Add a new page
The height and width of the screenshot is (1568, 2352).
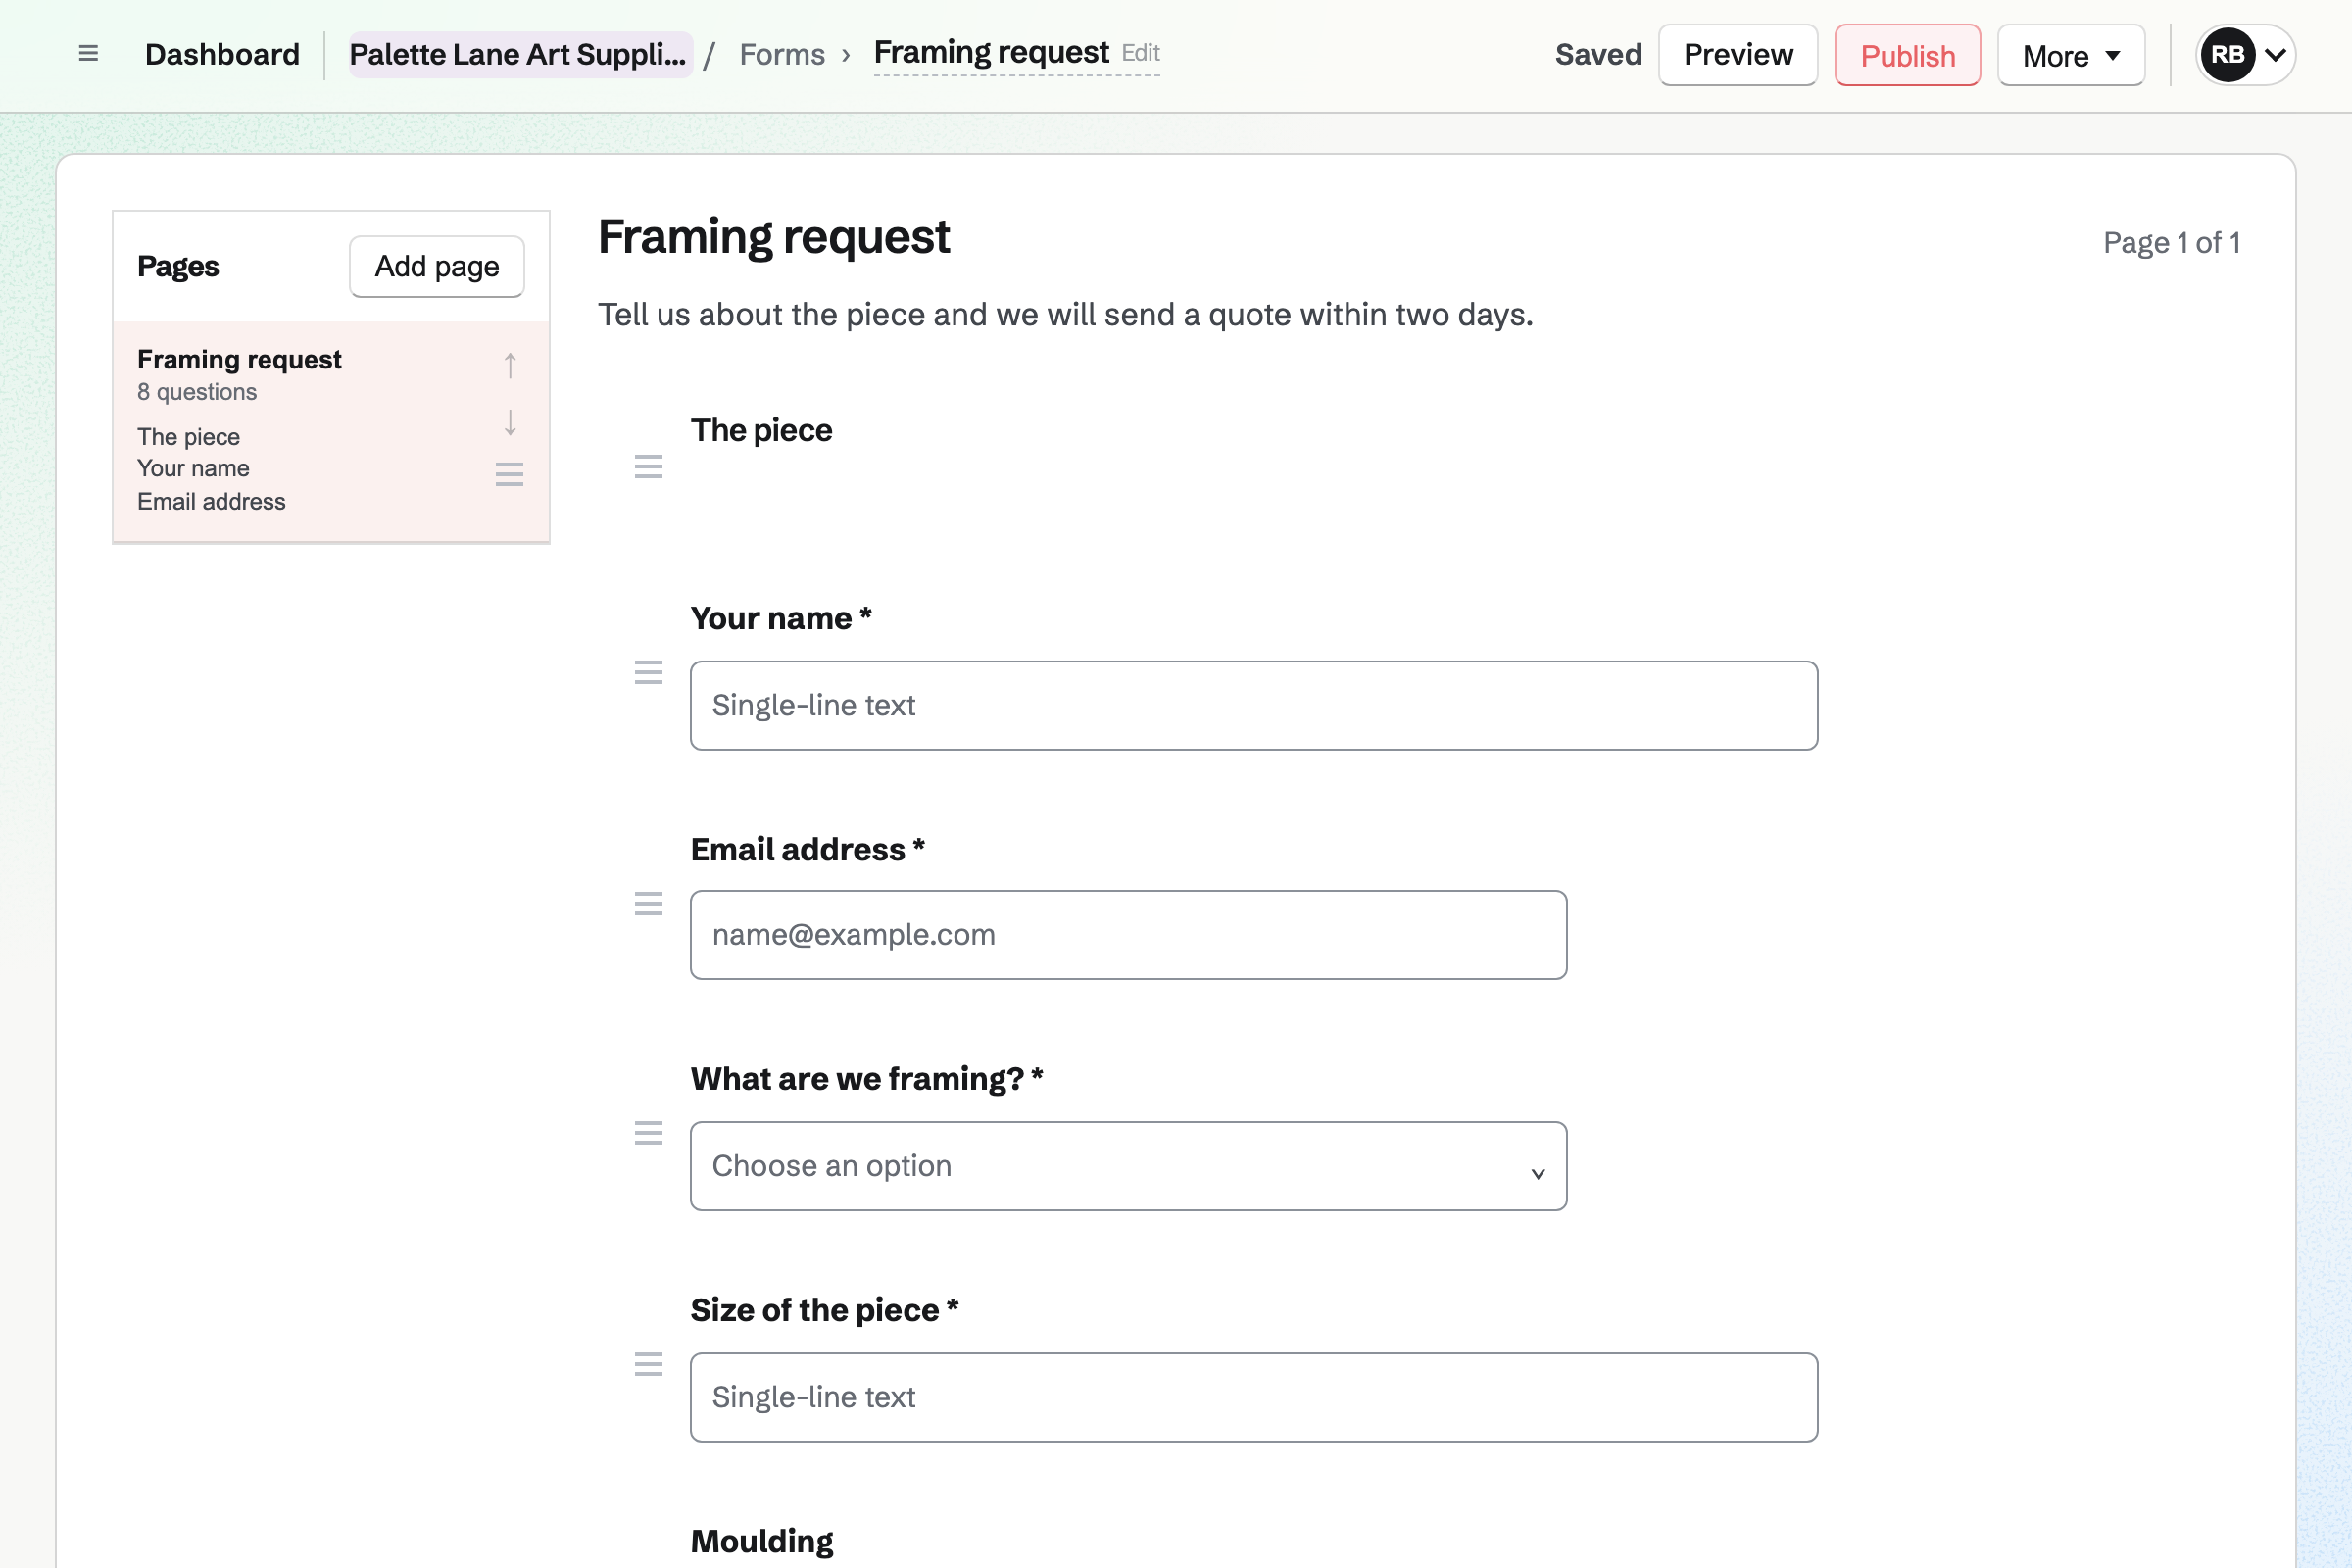click(x=437, y=266)
